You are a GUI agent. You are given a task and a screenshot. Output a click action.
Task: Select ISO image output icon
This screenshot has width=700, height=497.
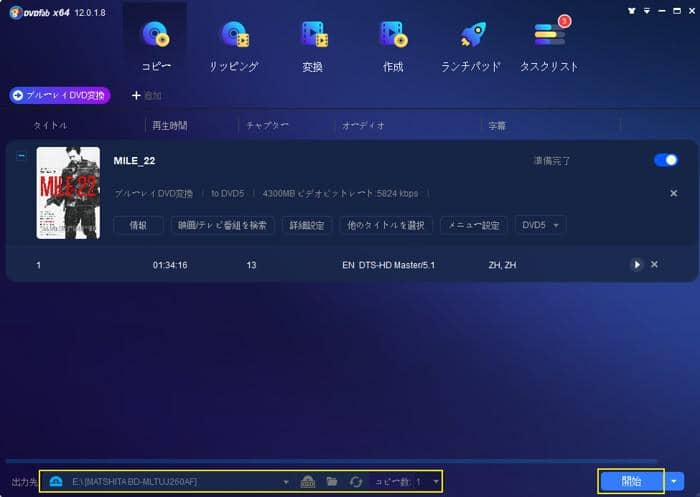[x=308, y=481]
